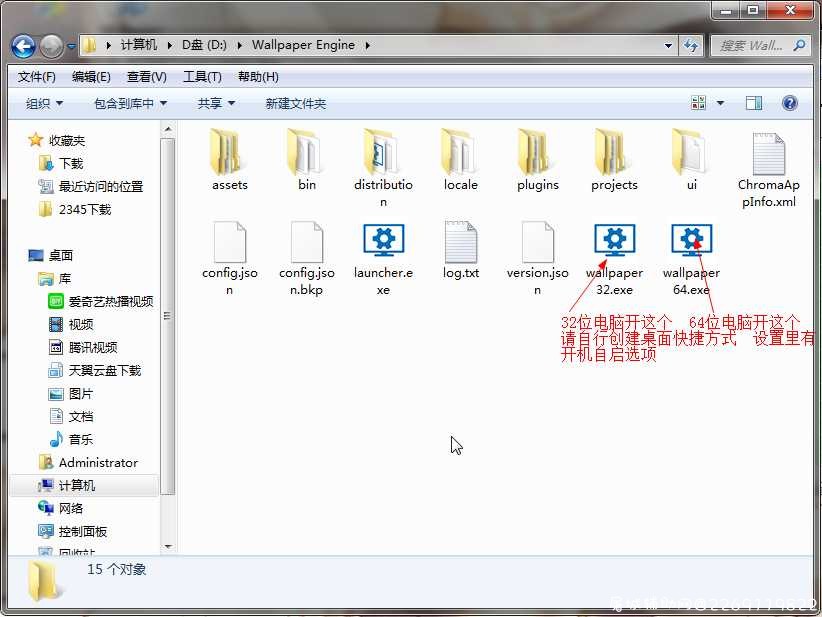Viewport: 822px width, 617px height.
Task: Click the navigation pane scroll-down arrow
Action: 168,547
